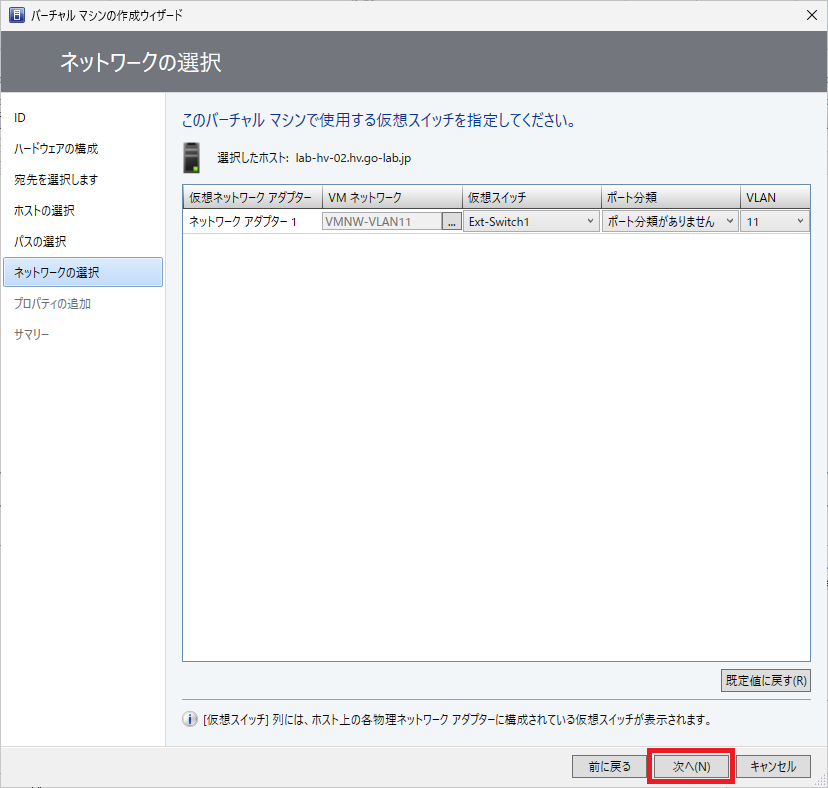The height and width of the screenshot is (788, 828).
Task: Click the host server icon
Action: pos(192,157)
